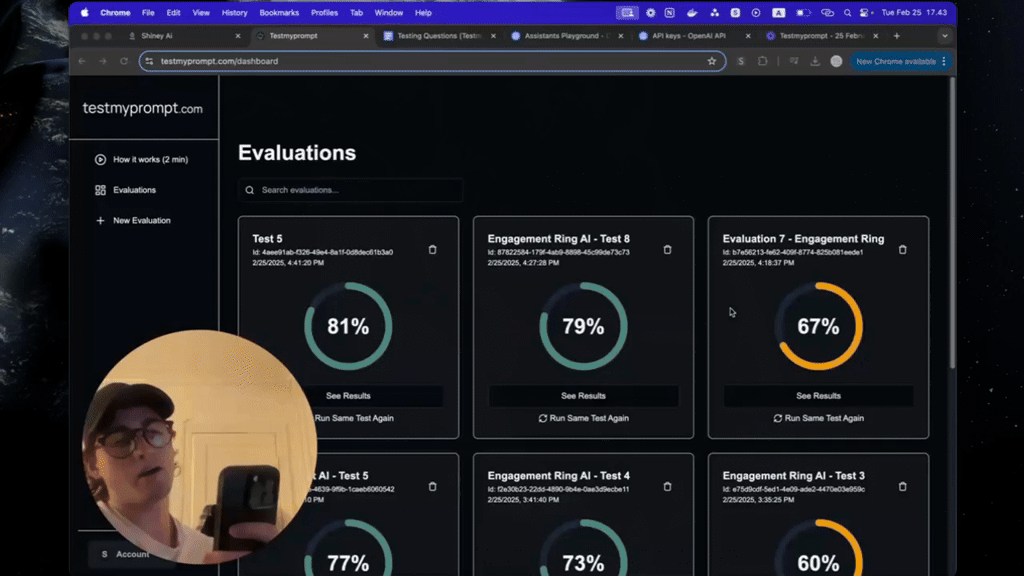Click the 73% score on Test 4 card
1024x576 pixels.
tap(583, 563)
